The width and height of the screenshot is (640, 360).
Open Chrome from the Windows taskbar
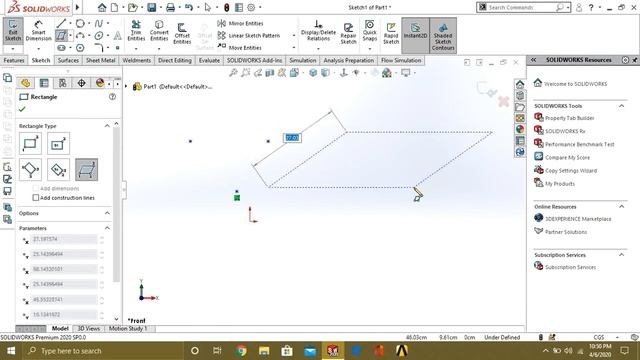pos(241,351)
